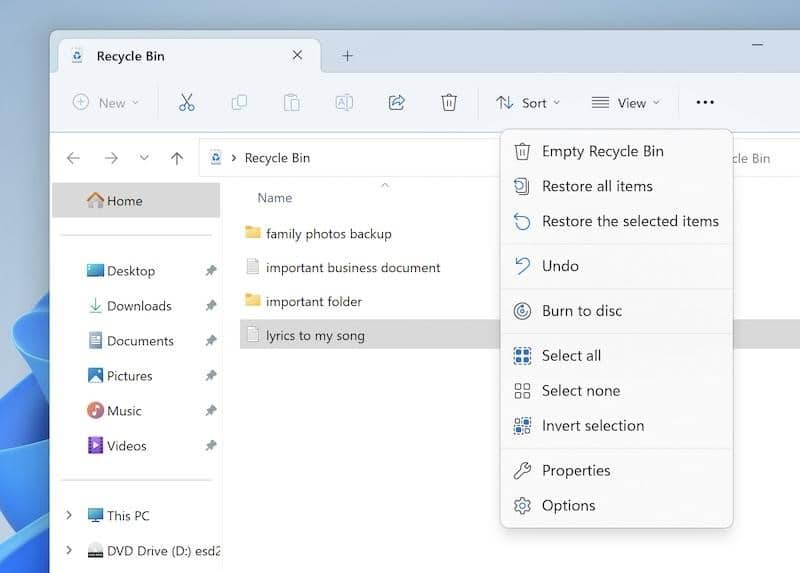The image size is (800, 573).
Task: Open the Sort dropdown
Action: point(528,103)
